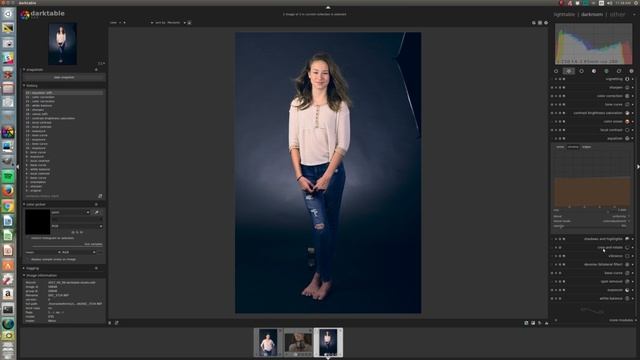640x360 pixels.
Task: Click the black color picker swatch
Action: click(x=38, y=222)
